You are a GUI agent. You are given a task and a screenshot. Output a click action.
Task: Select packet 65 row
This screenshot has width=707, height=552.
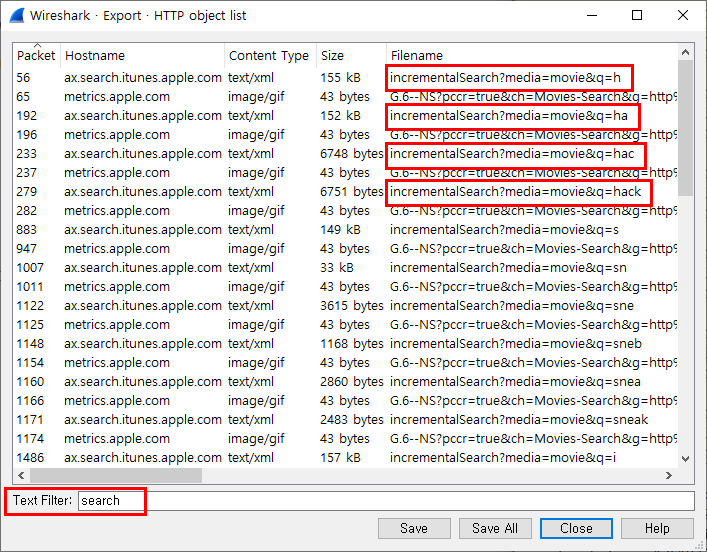pos(345,97)
